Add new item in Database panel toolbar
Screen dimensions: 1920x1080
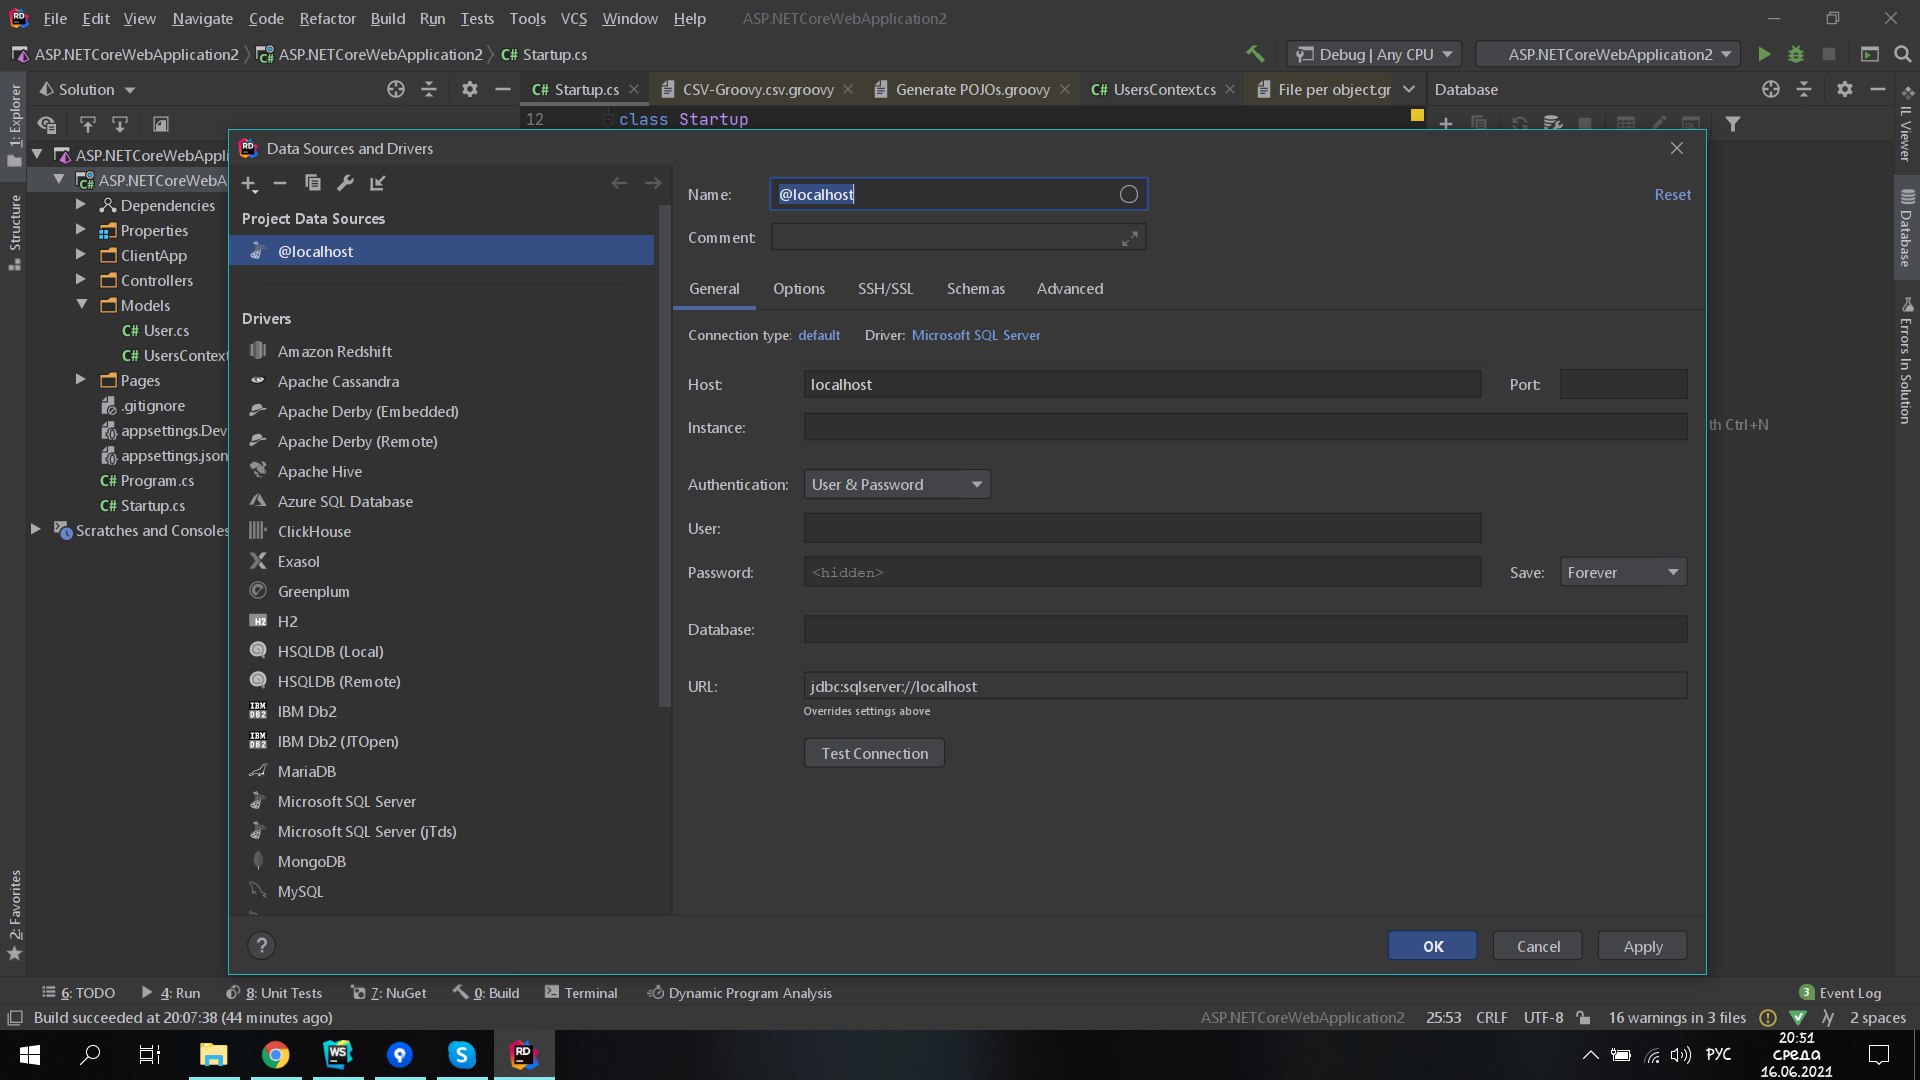click(x=1446, y=124)
